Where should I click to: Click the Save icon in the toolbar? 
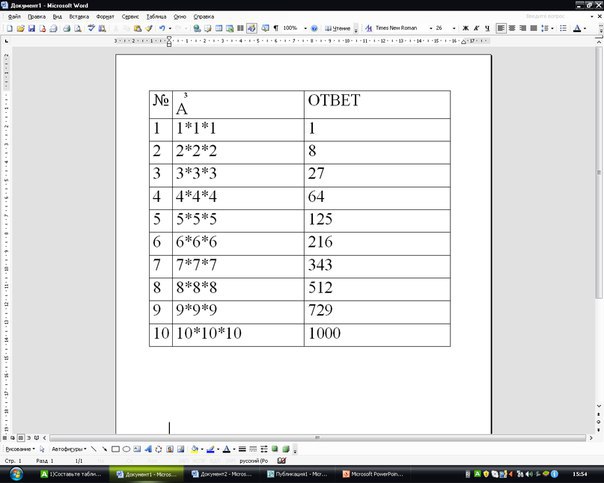(31, 29)
